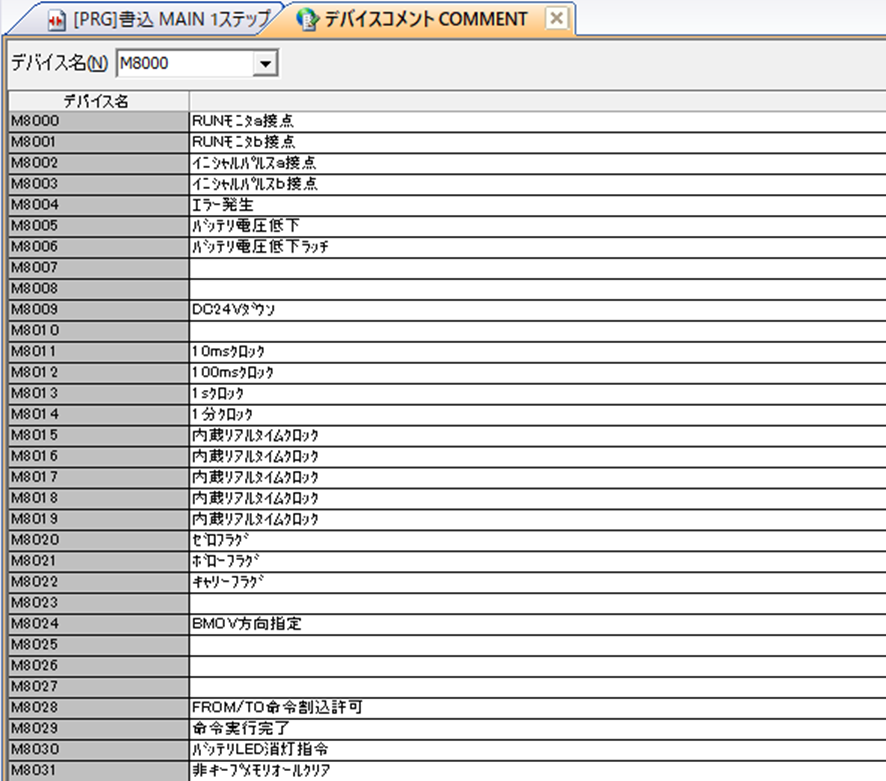Select the 10msクロック comment cell
The height and width of the screenshot is (781, 886).
(x=537, y=351)
